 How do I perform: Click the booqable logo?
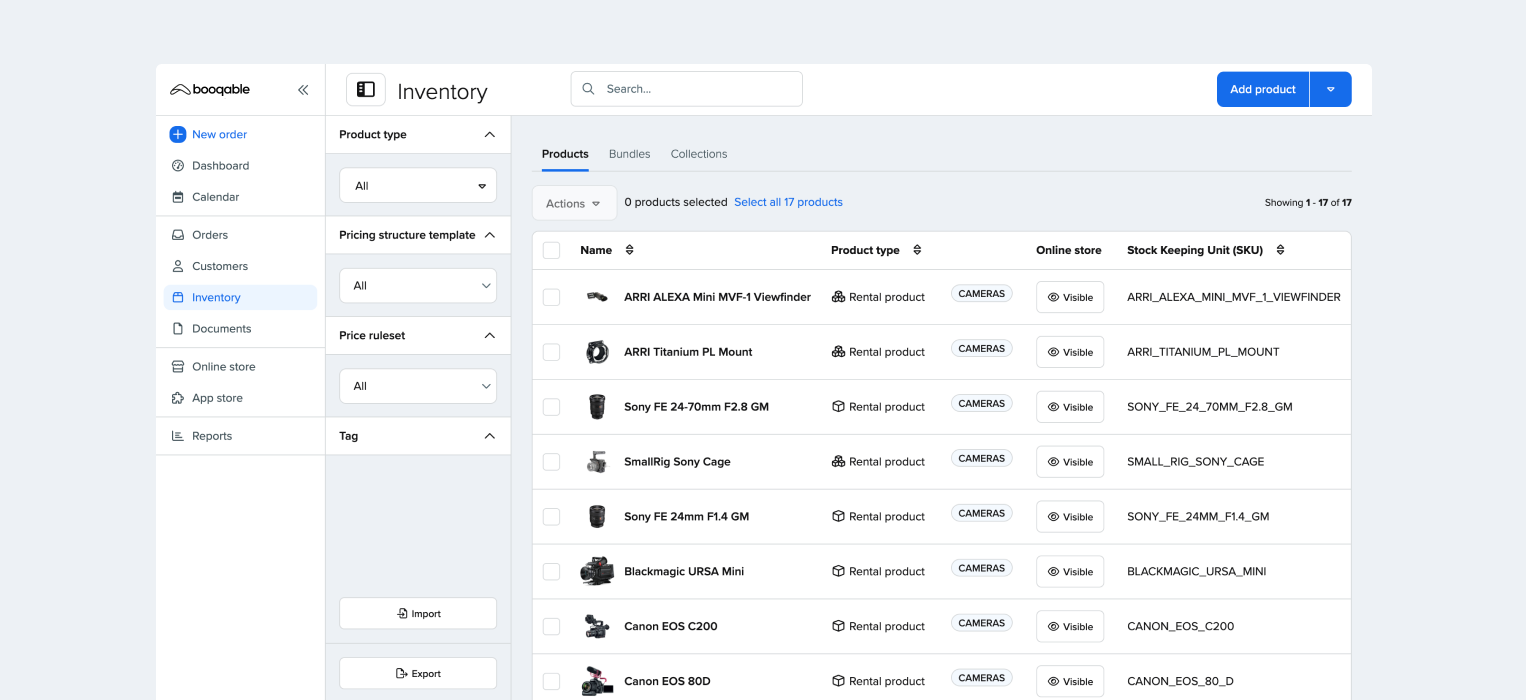(x=210, y=90)
